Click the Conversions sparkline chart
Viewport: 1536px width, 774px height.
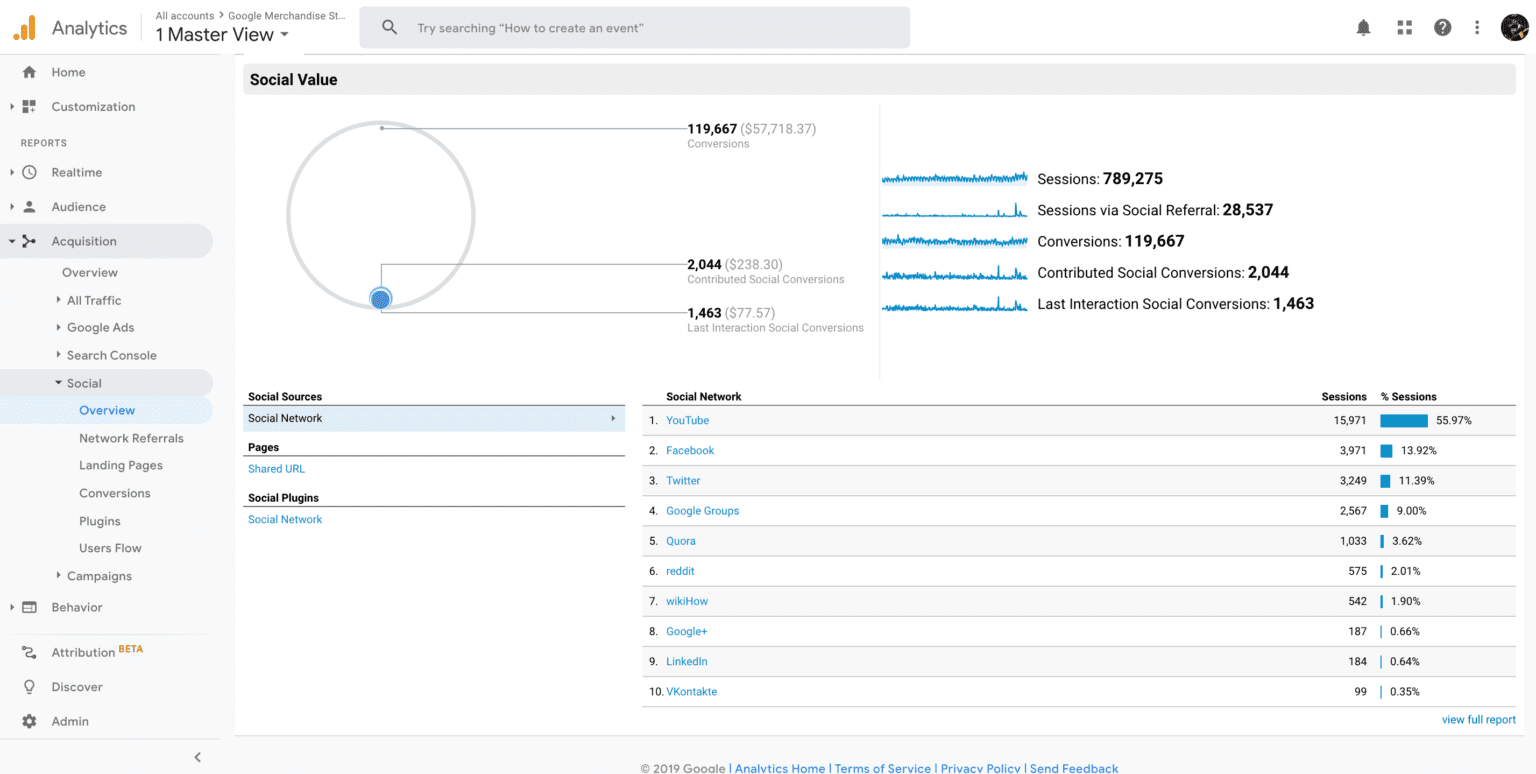pos(954,241)
